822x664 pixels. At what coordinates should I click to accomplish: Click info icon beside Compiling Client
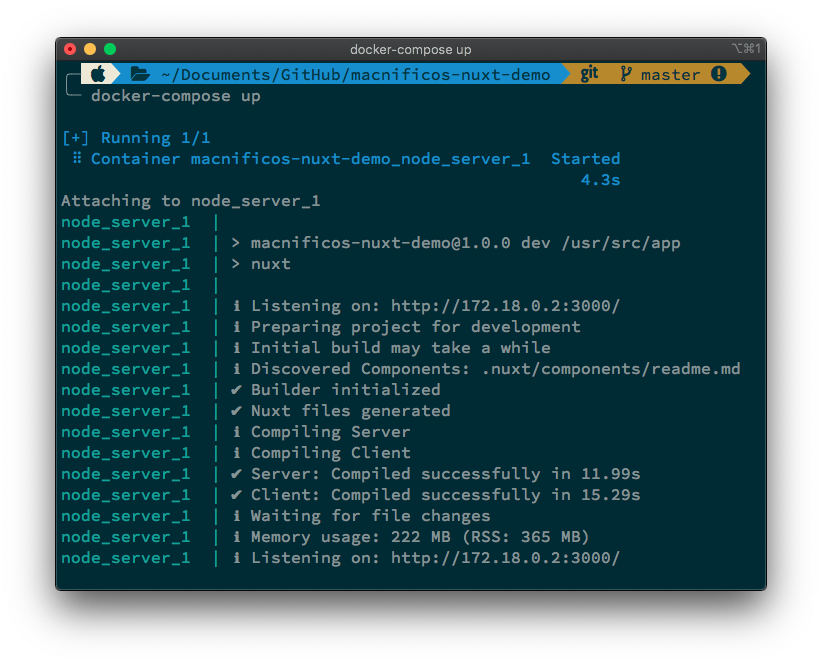tap(237, 453)
